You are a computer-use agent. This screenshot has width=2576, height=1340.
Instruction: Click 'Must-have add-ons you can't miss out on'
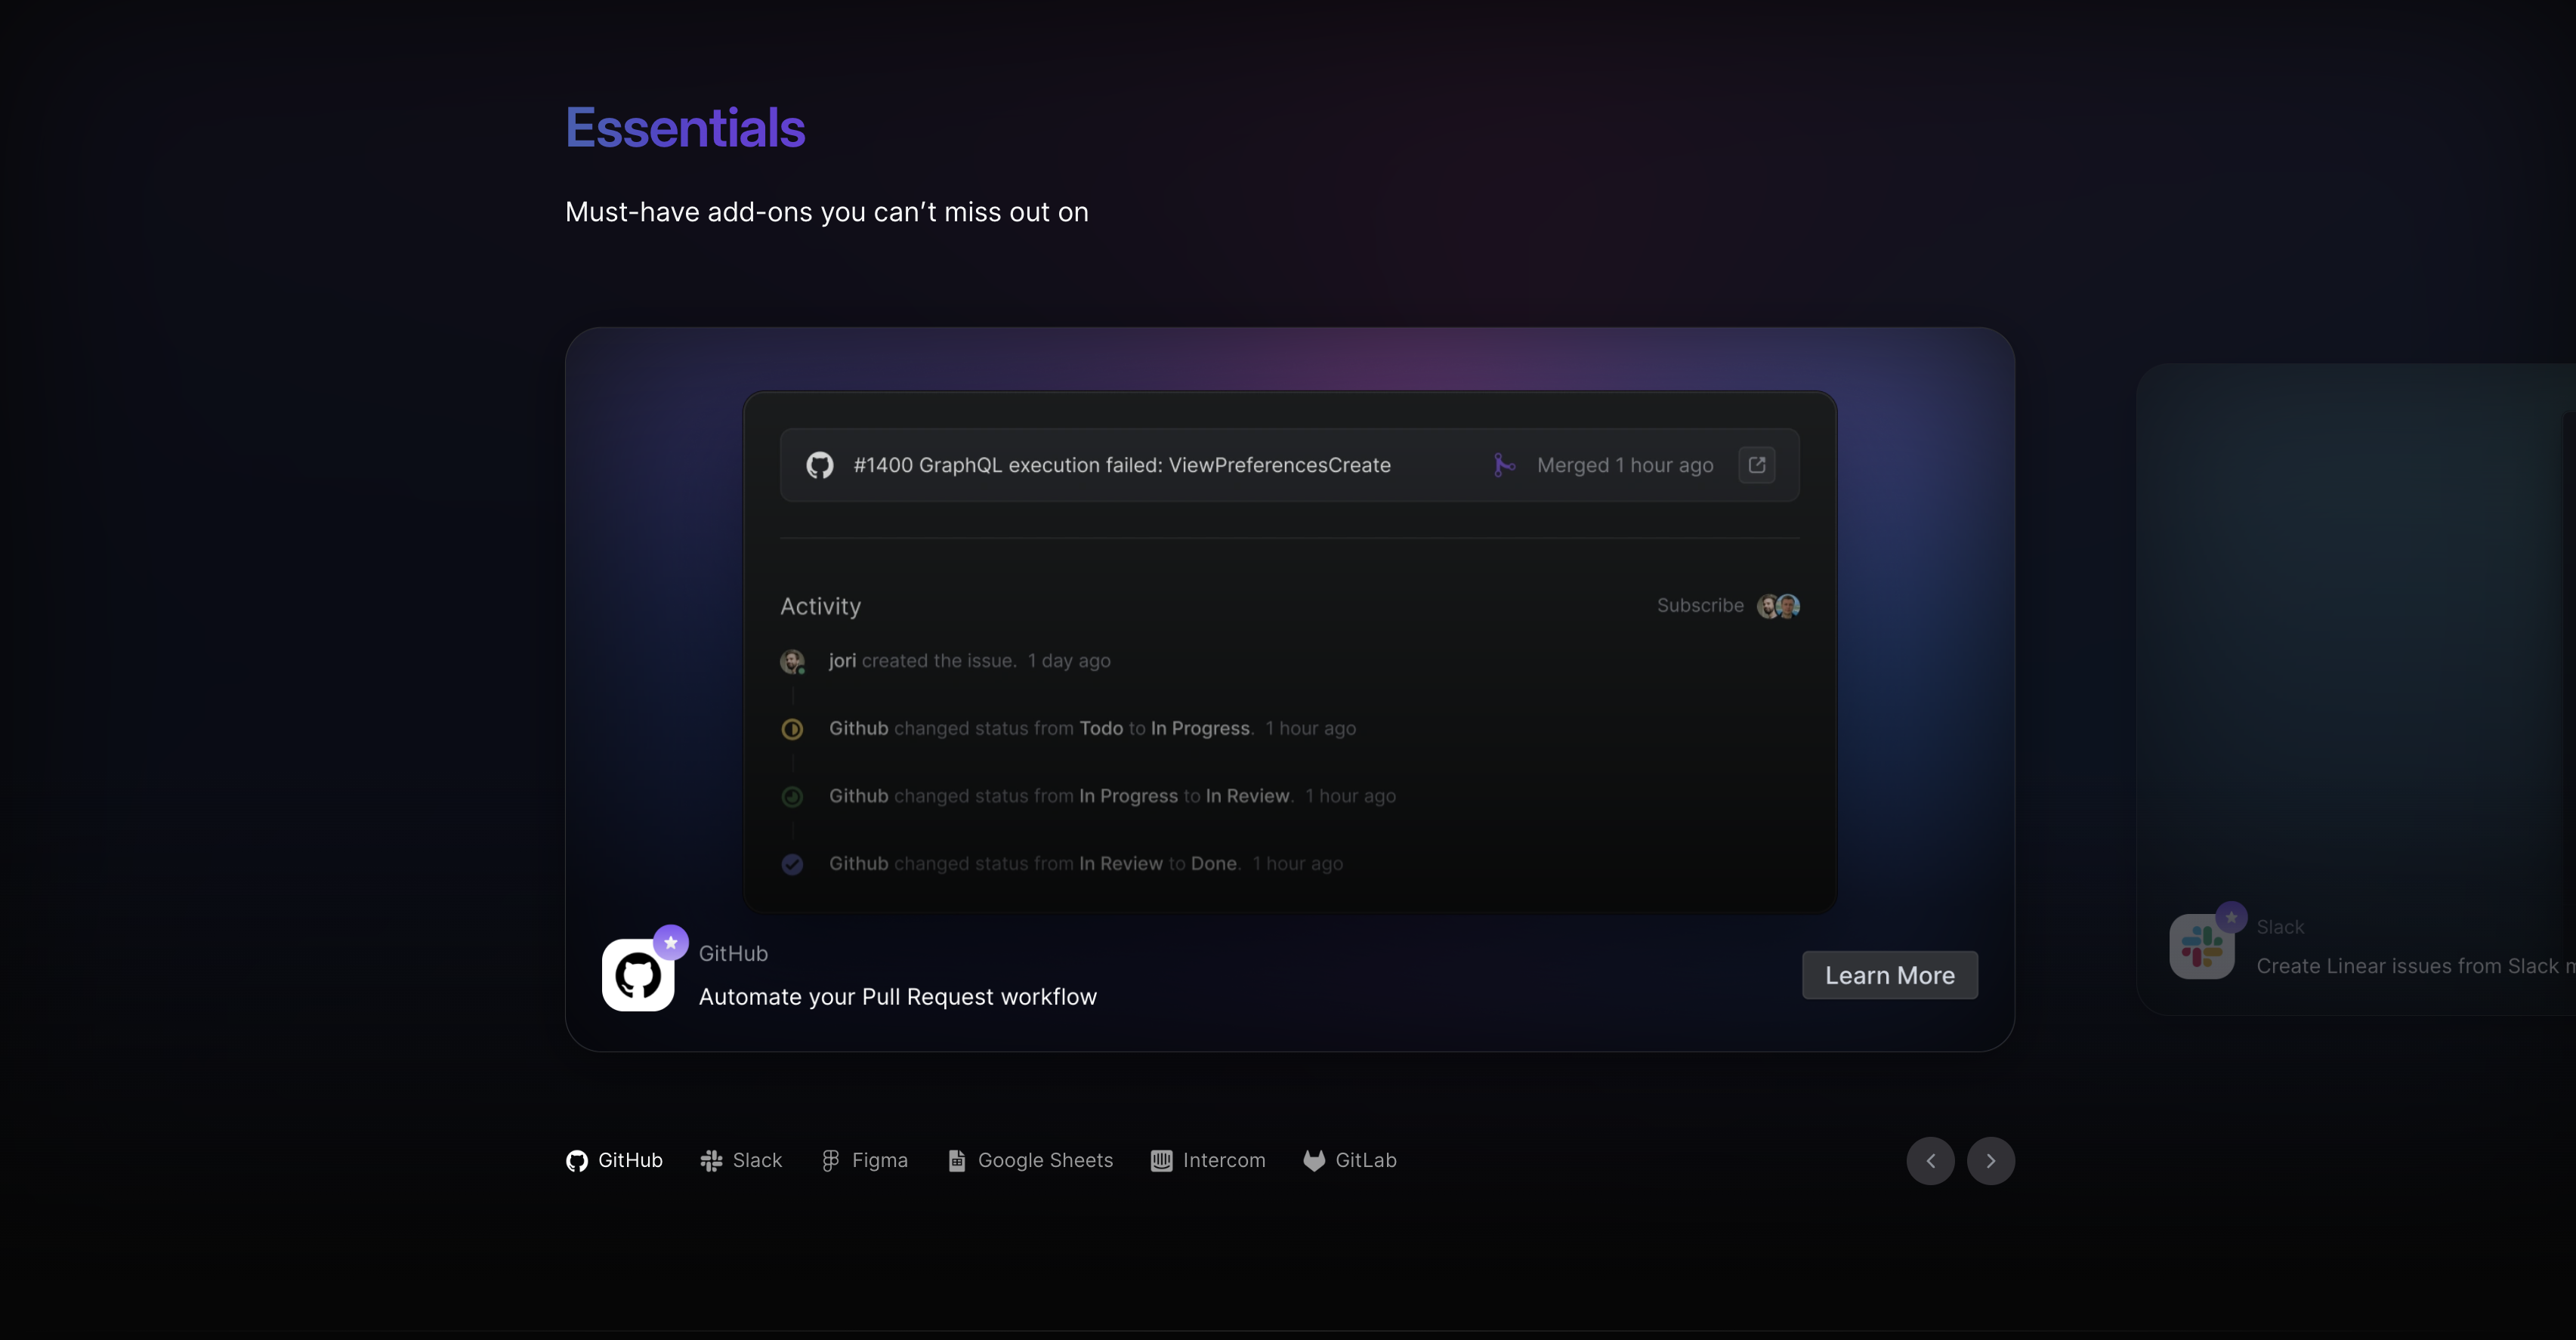pos(827,212)
